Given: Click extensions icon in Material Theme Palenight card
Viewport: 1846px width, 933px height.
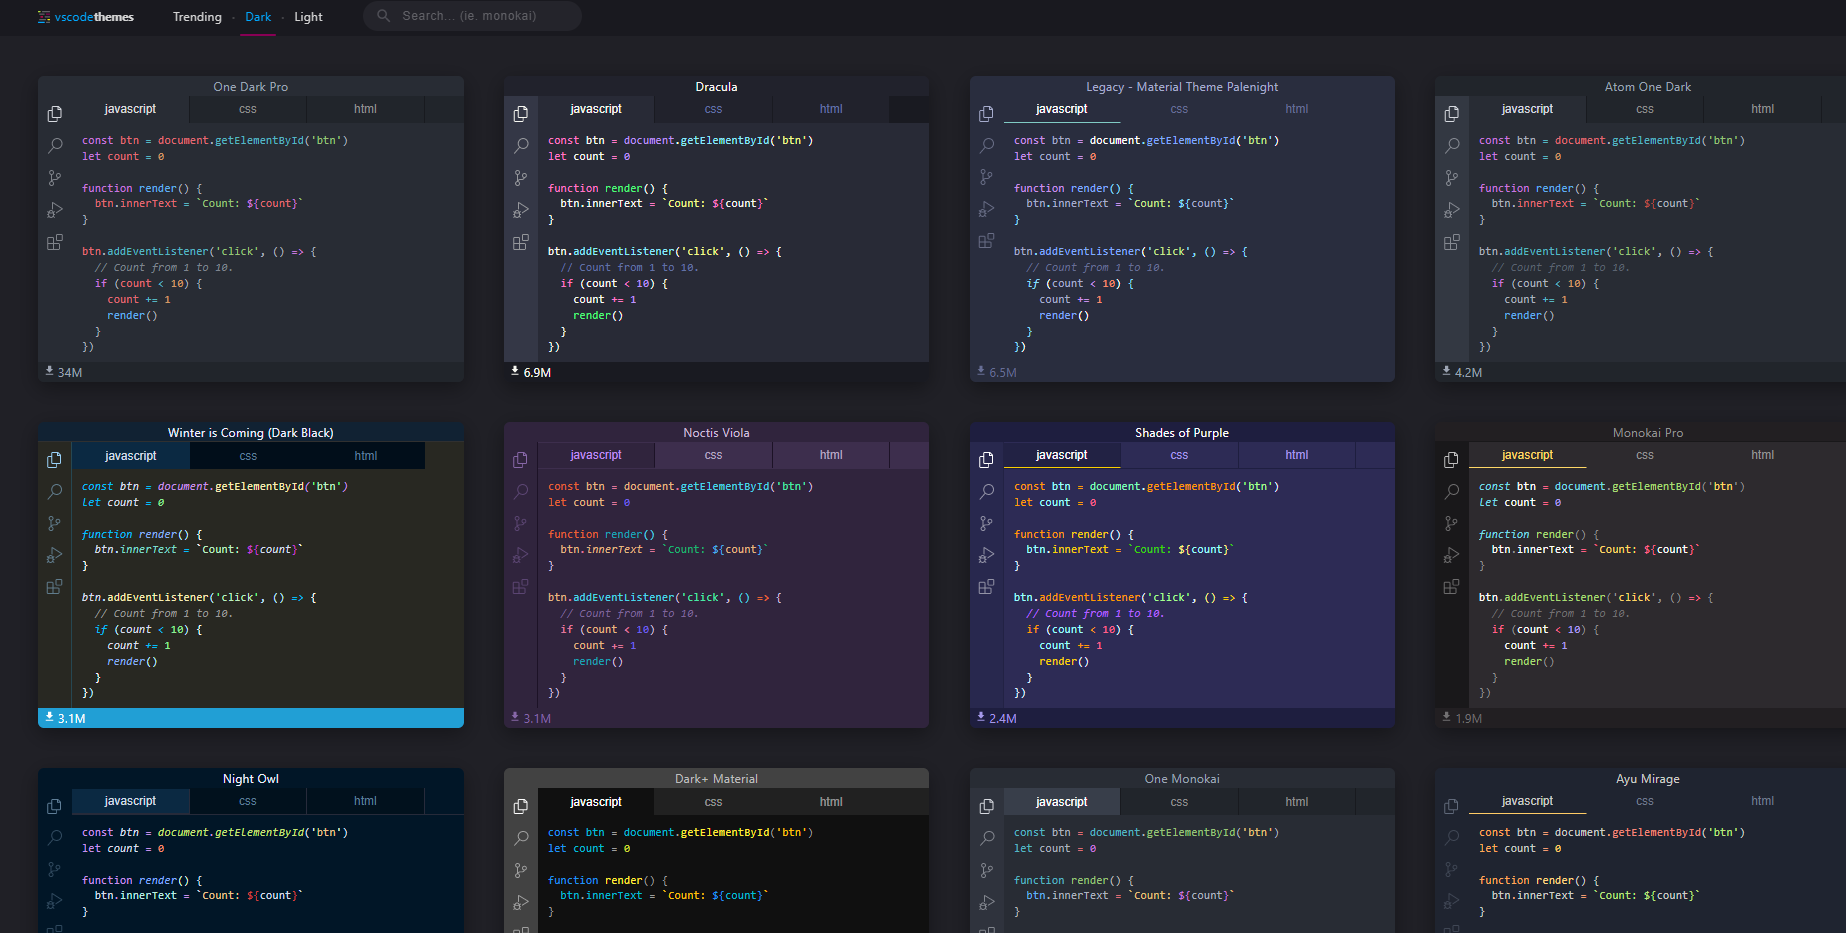Looking at the screenshot, I should pyautogui.click(x=986, y=241).
